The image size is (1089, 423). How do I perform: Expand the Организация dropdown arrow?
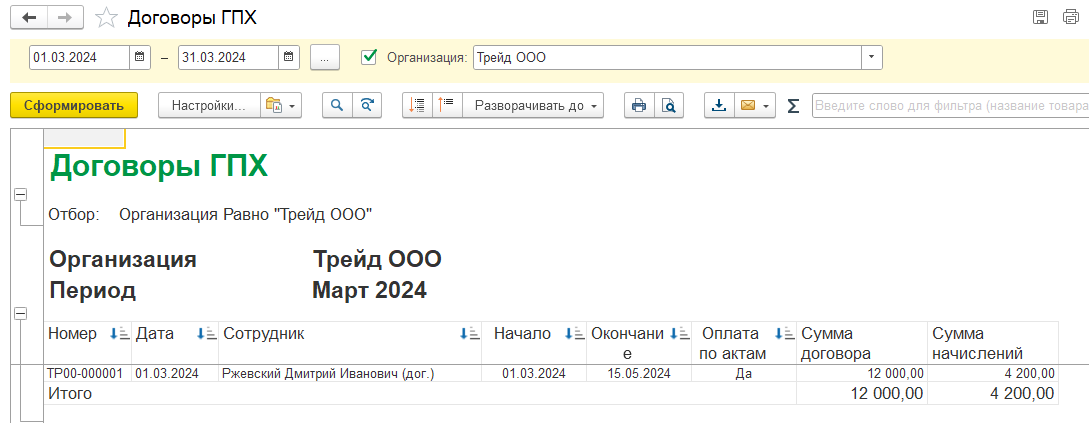(x=872, y=58)
